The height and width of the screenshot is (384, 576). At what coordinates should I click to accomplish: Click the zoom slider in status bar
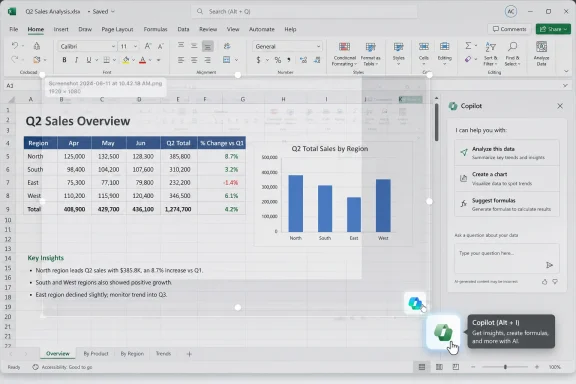point(505,367)
